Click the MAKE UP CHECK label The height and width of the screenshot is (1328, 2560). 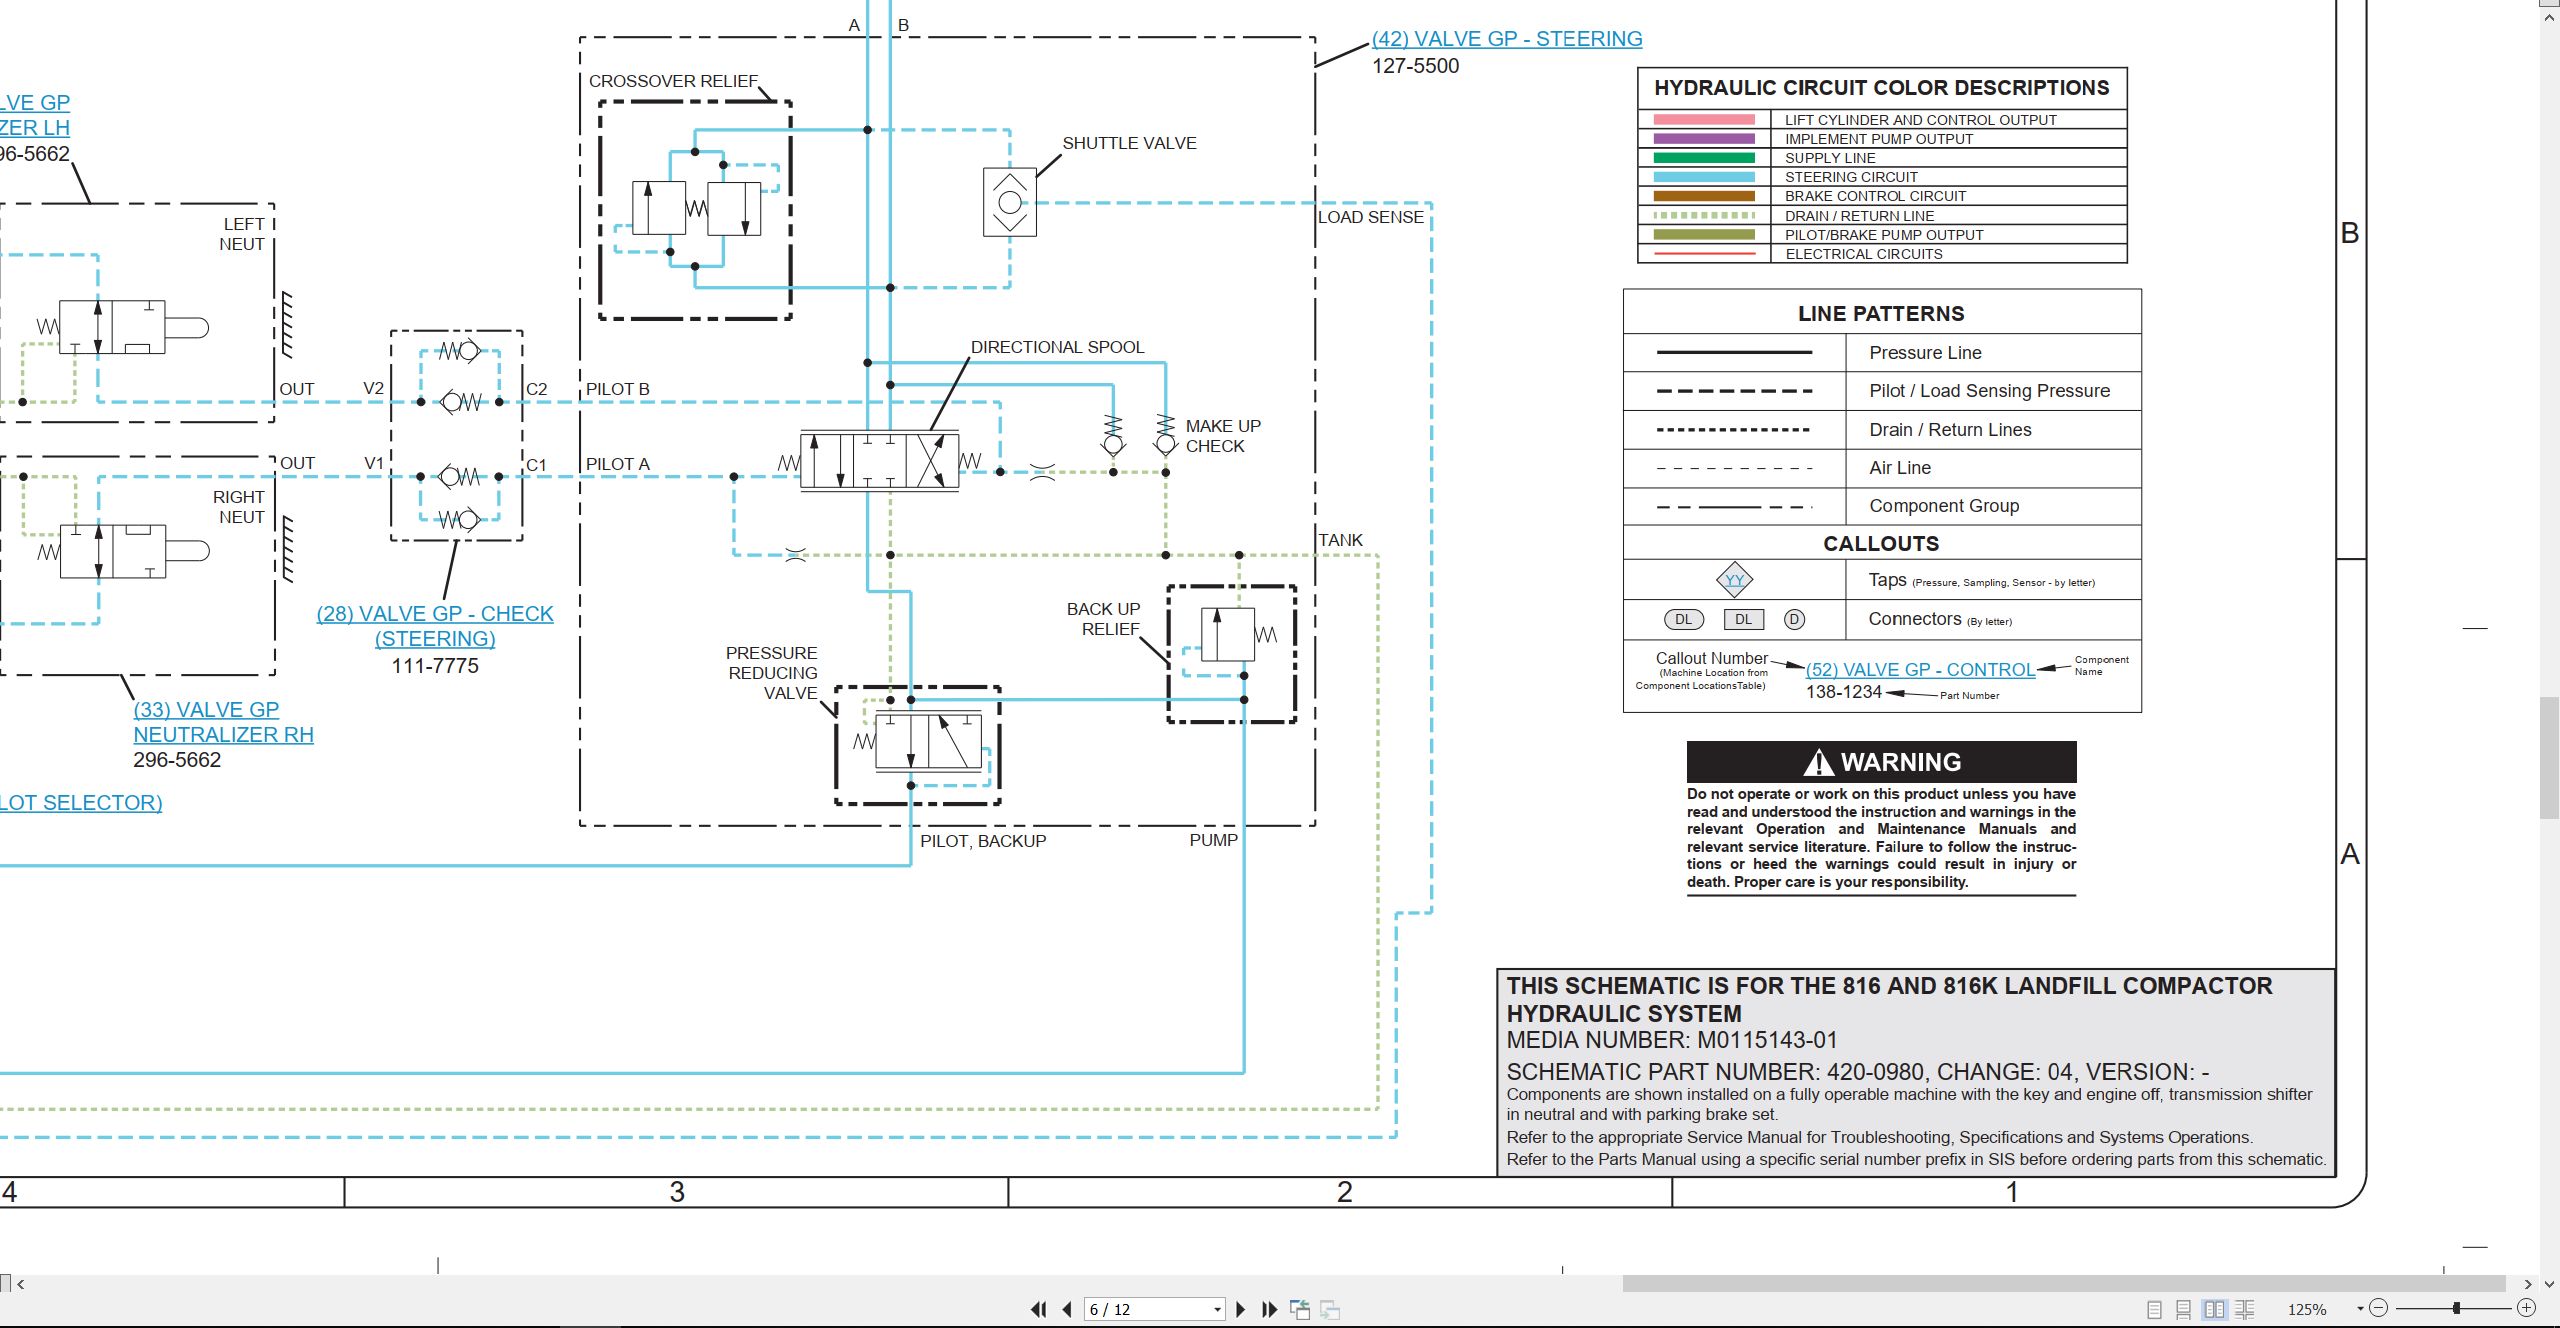coord(1223,436)
